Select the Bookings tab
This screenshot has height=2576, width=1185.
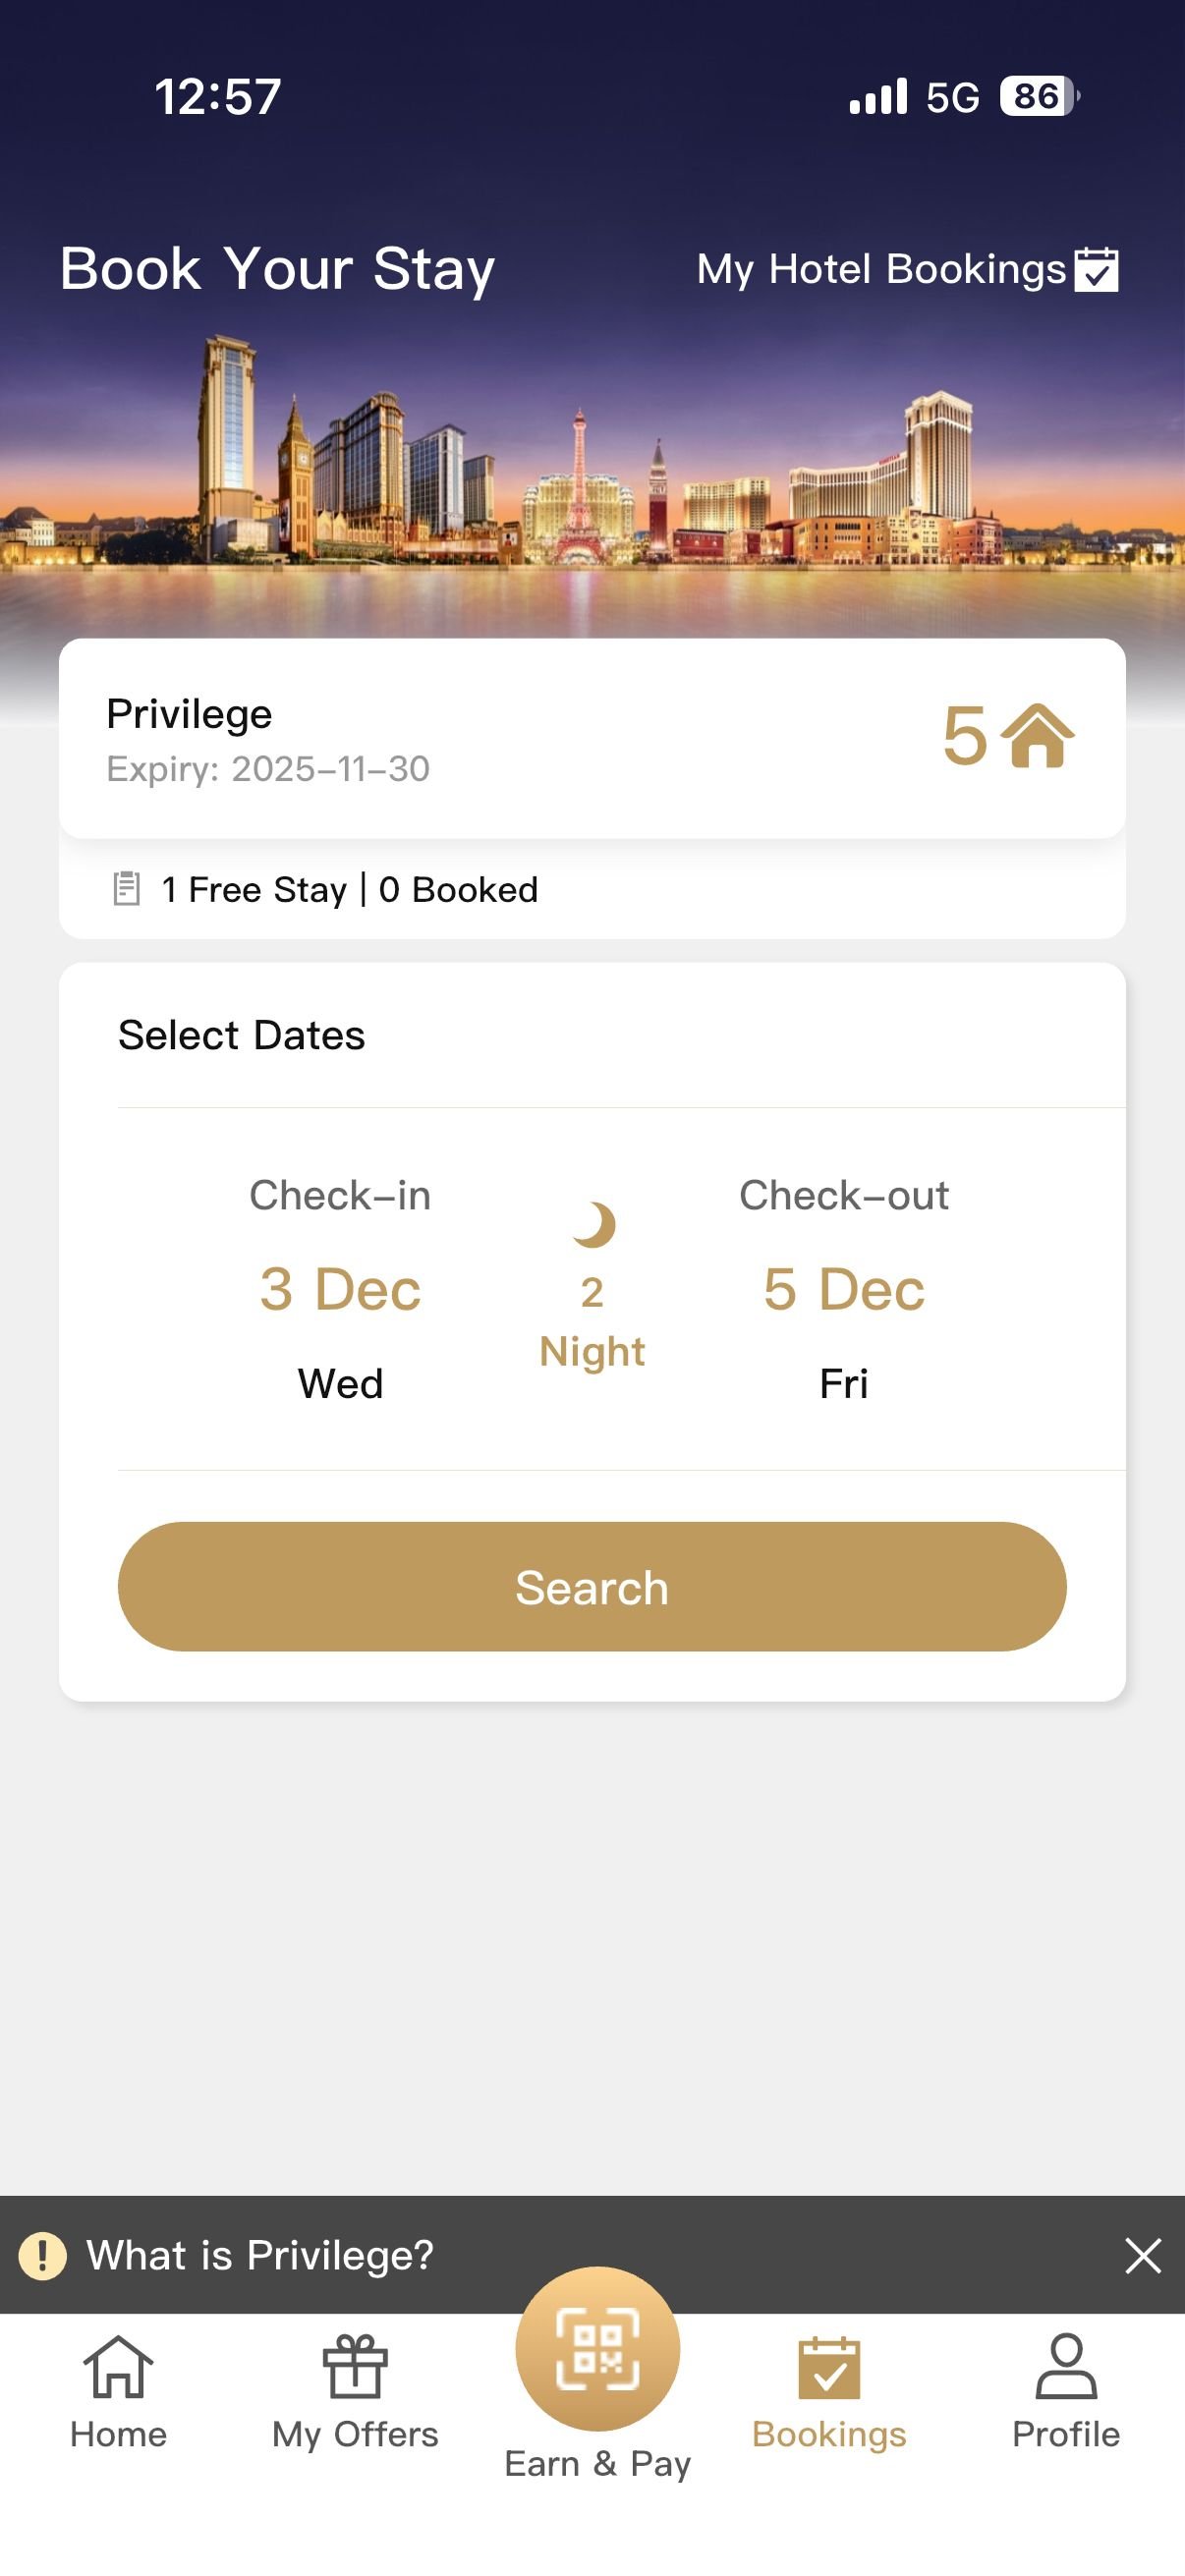click(x=829, y=2390)
